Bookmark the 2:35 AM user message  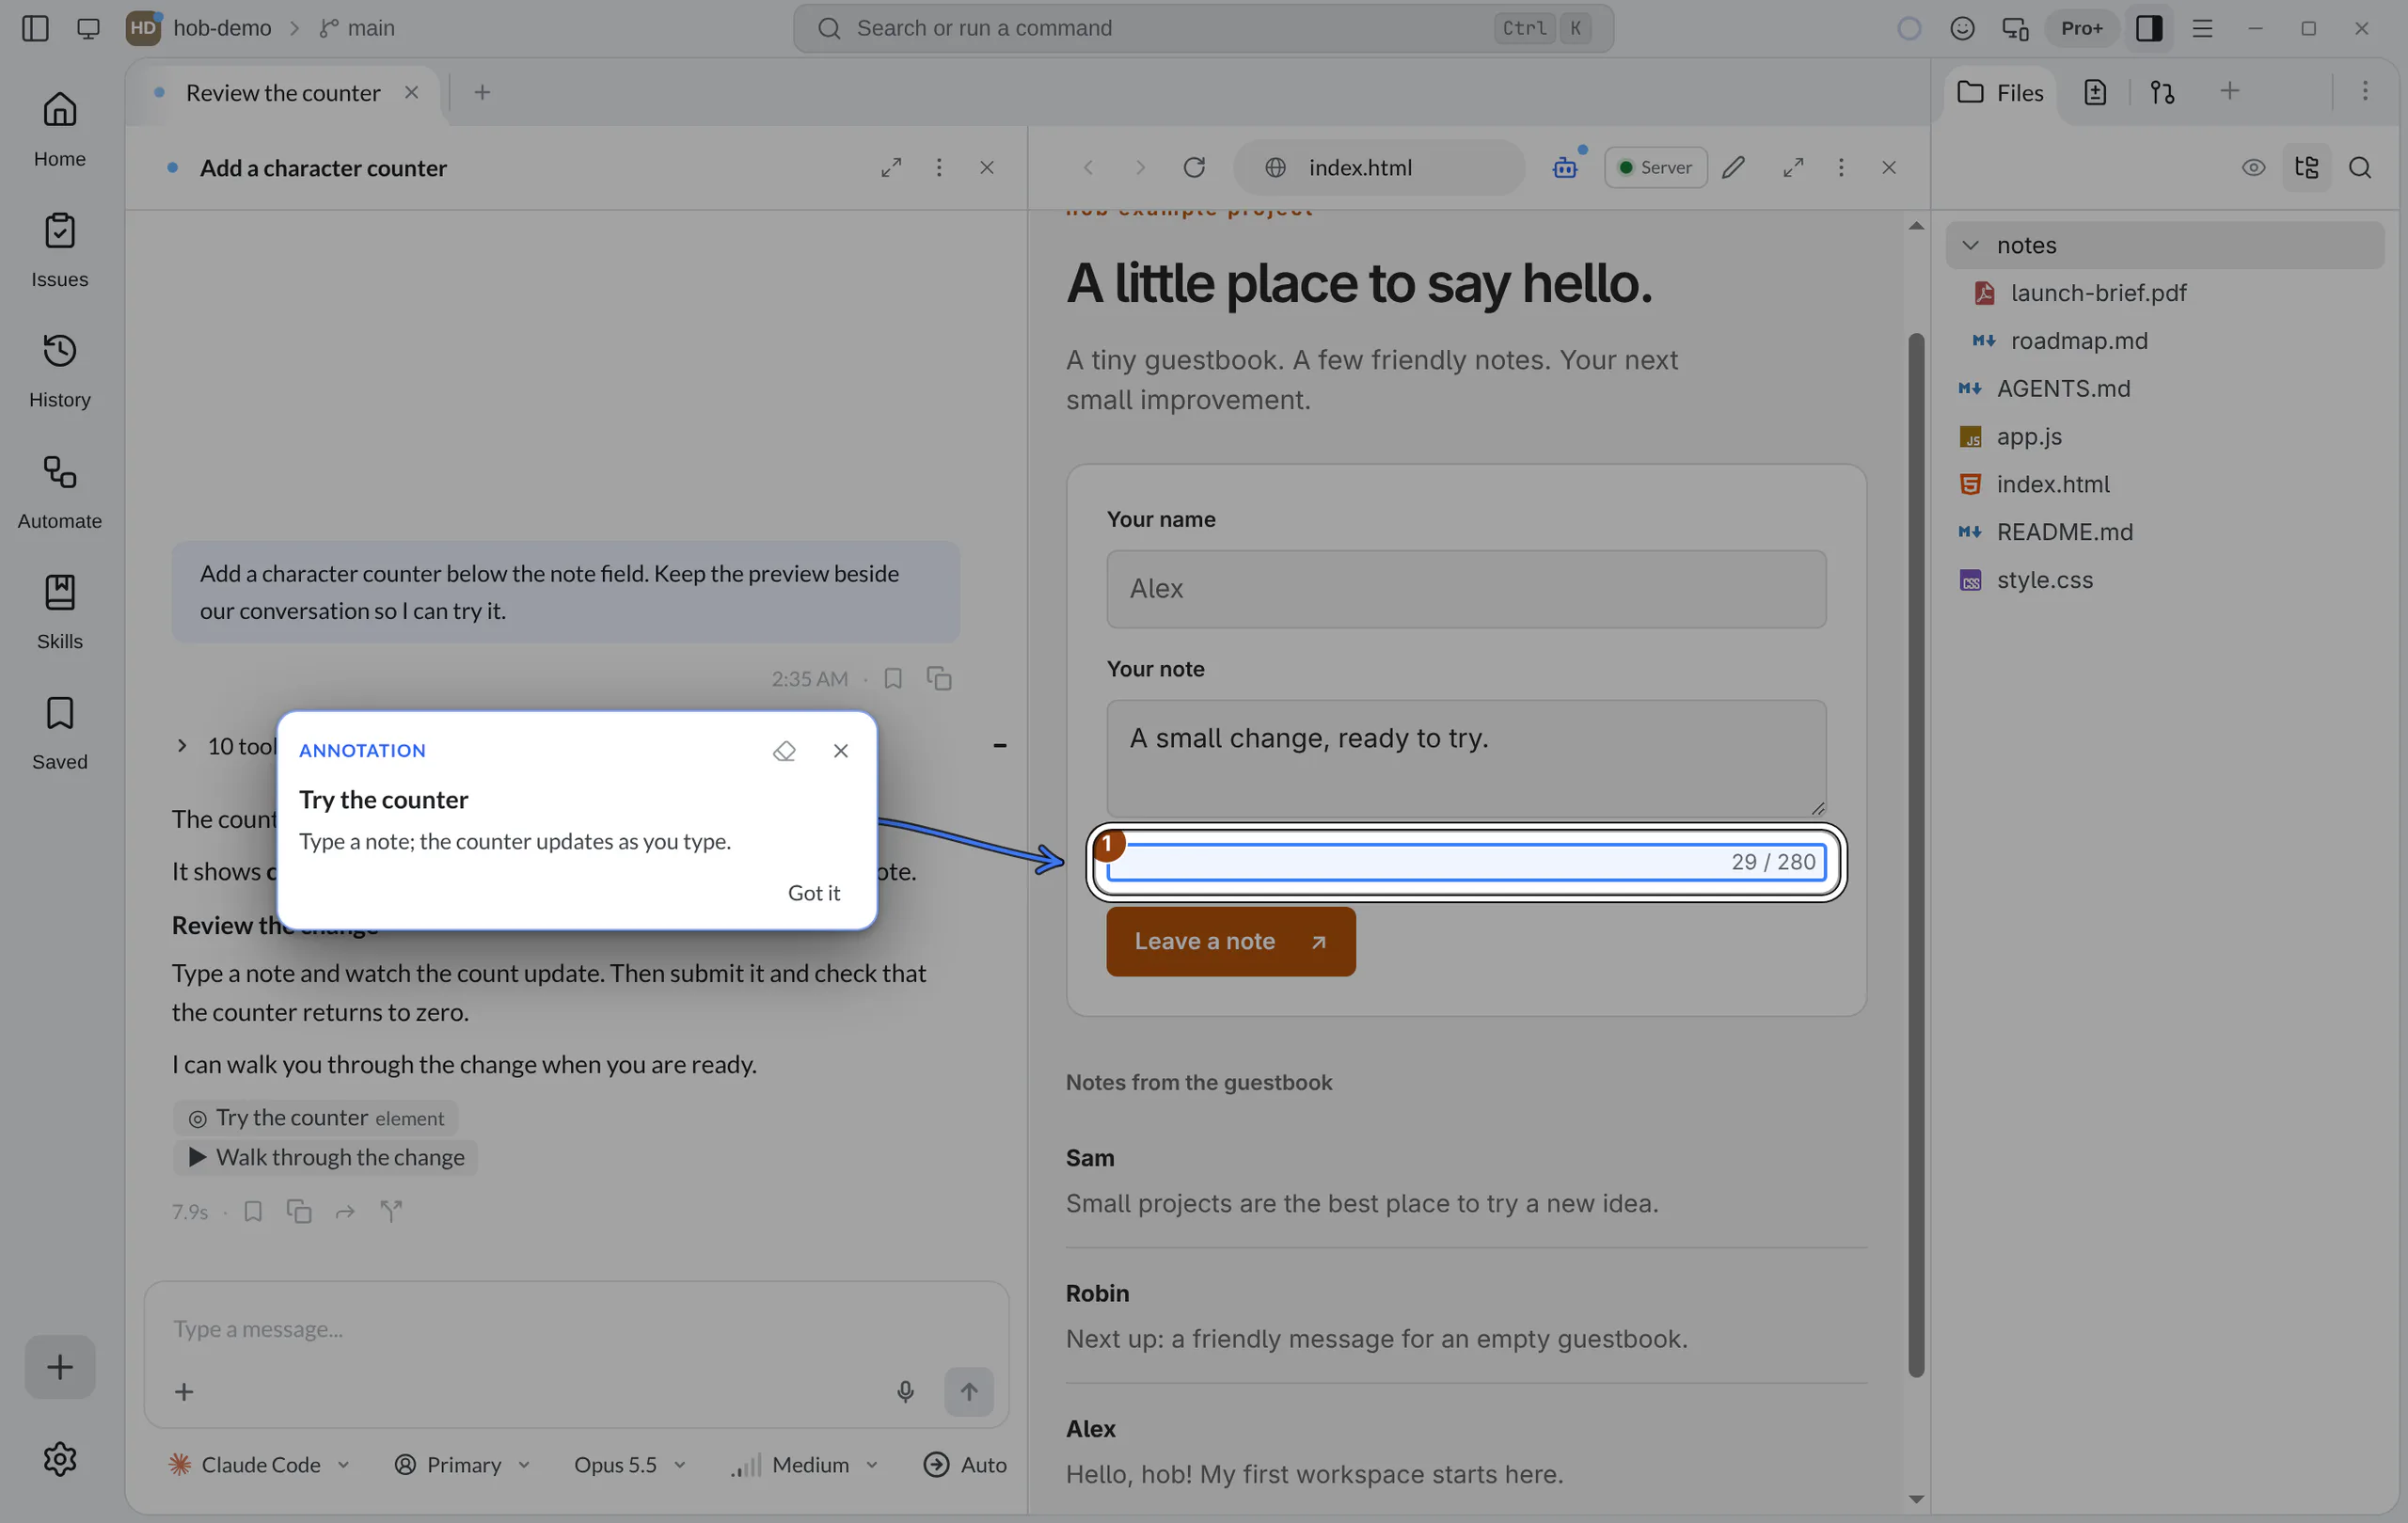click(893, 679)
